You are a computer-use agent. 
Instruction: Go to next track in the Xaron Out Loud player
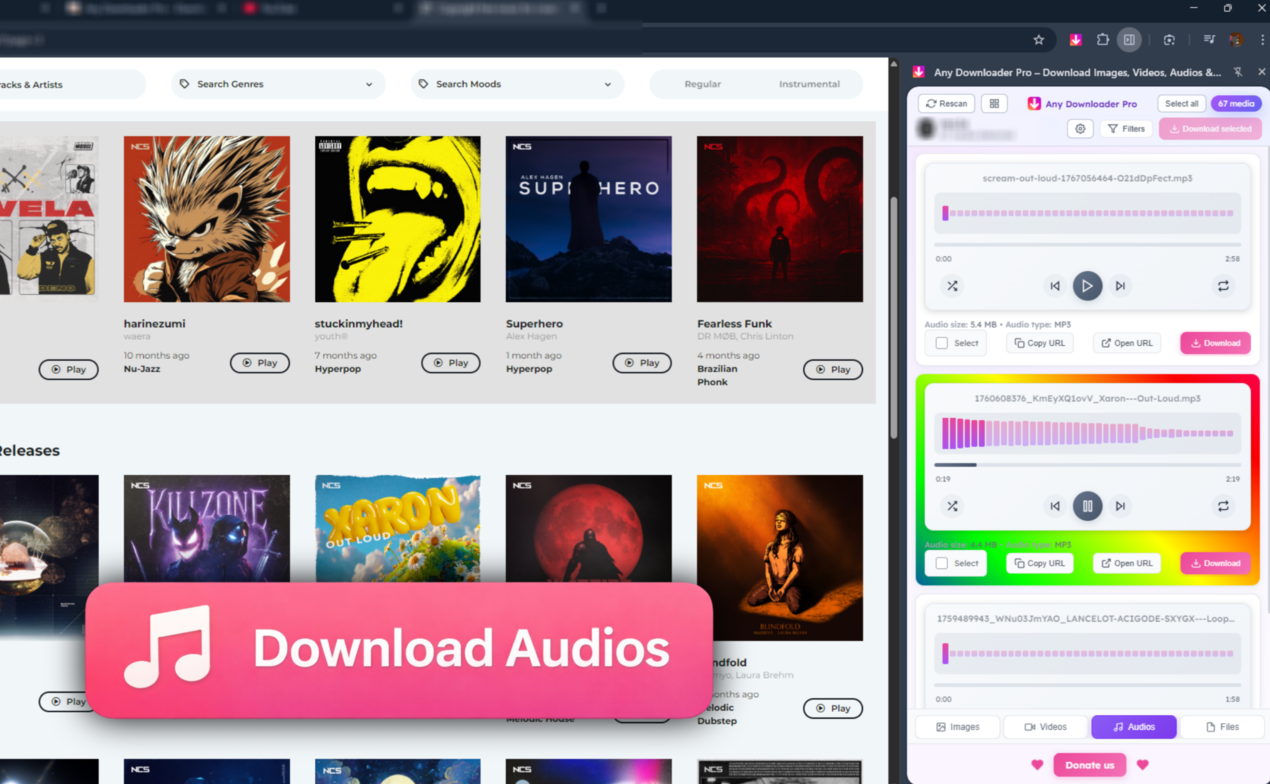click(1120, 506)
